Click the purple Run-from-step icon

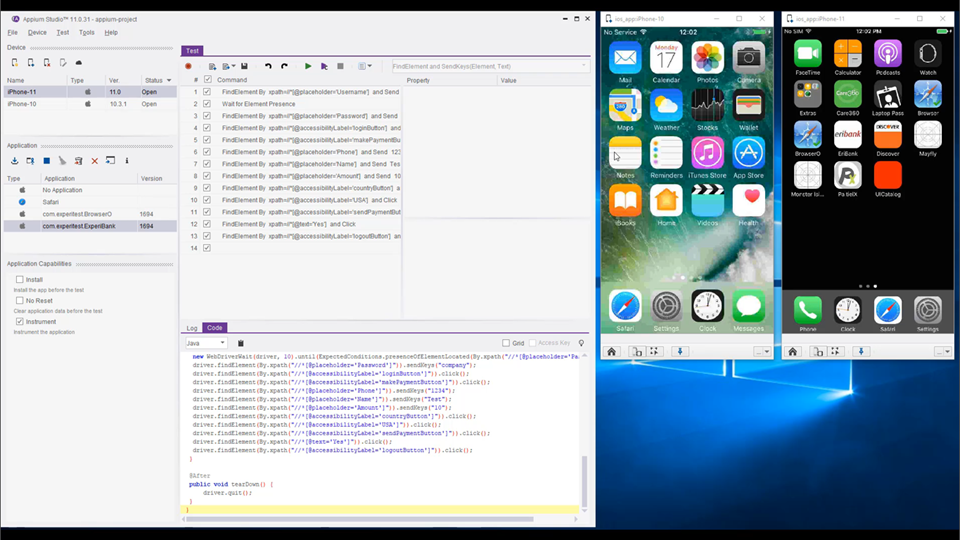pos(324,66)
